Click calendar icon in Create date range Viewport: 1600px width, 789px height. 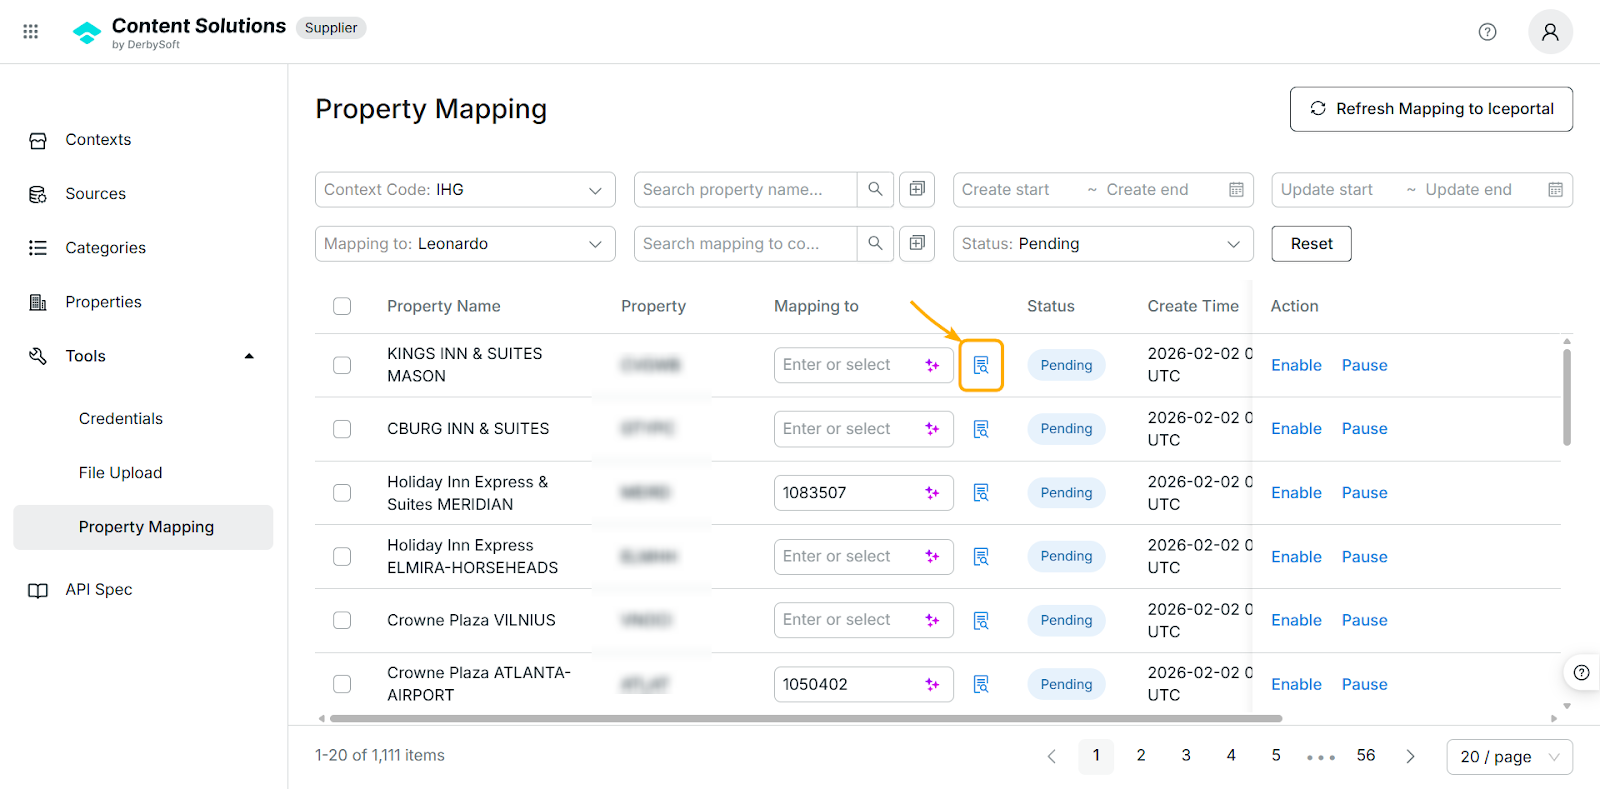[1236, 190]
